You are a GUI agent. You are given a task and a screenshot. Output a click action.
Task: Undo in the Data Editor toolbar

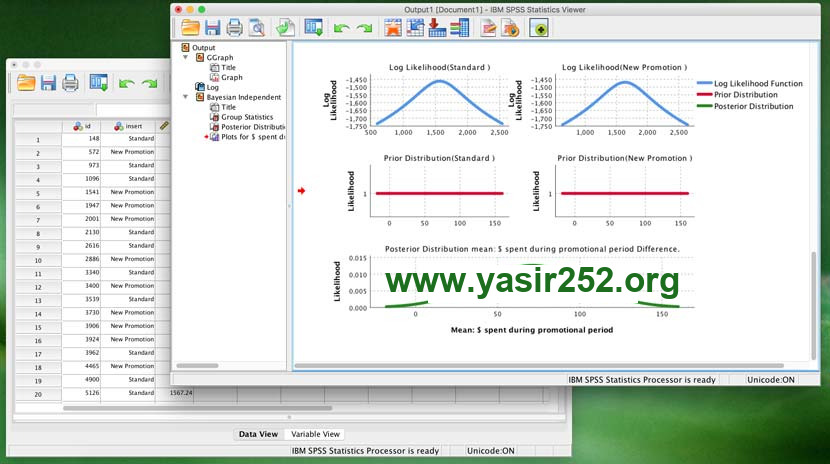pyautogui.click(x=127, y=84)
